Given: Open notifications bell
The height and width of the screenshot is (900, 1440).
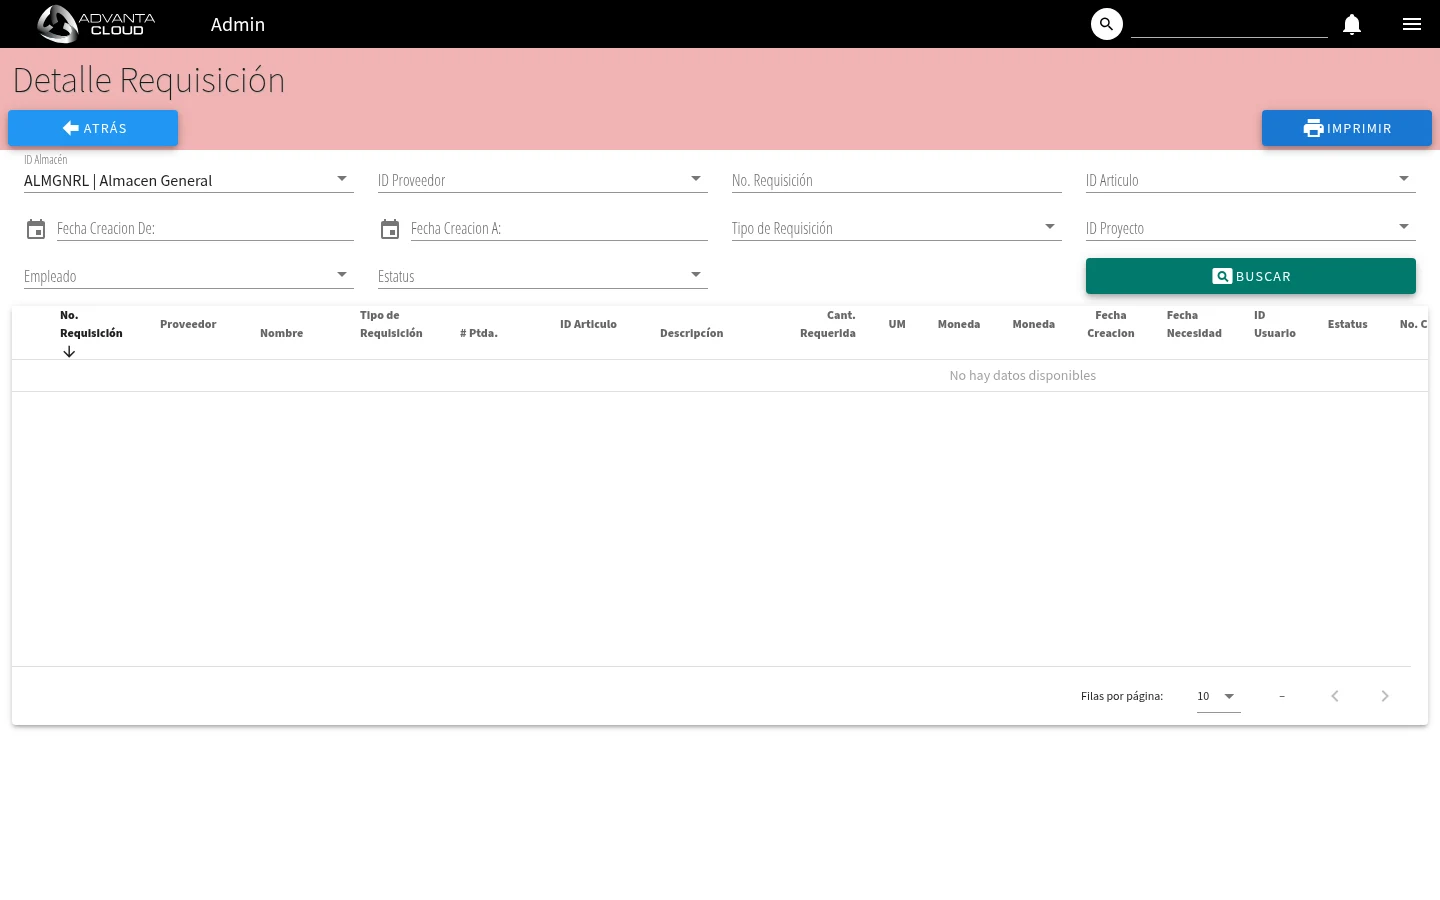Looking at the screenshot, I should tap(1352, 24).
